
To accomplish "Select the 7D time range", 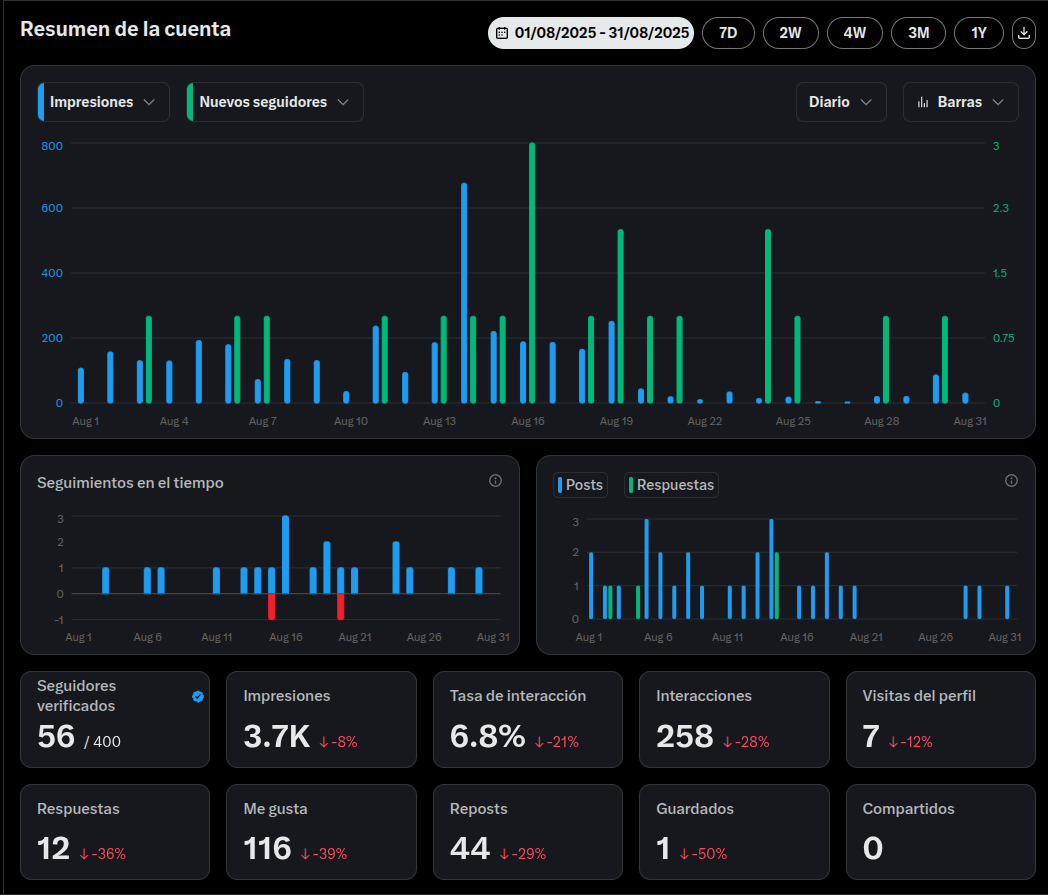I will [728, 33].
